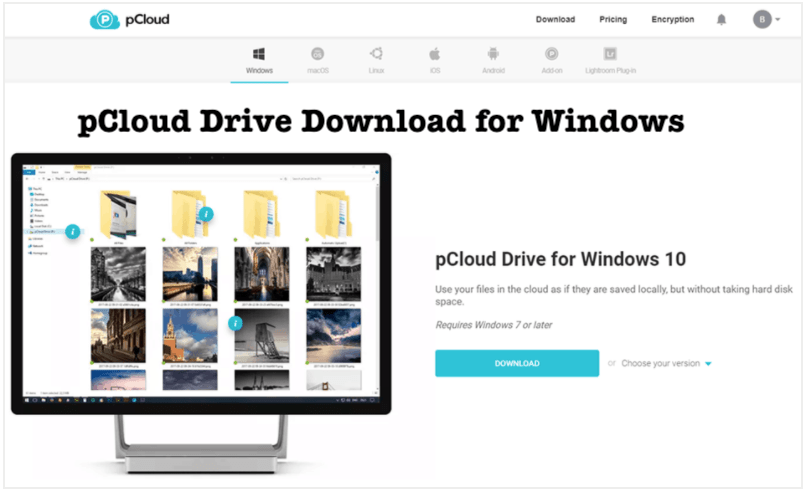
Task: Open the notifications bell
Action: (x=721, y=20)
